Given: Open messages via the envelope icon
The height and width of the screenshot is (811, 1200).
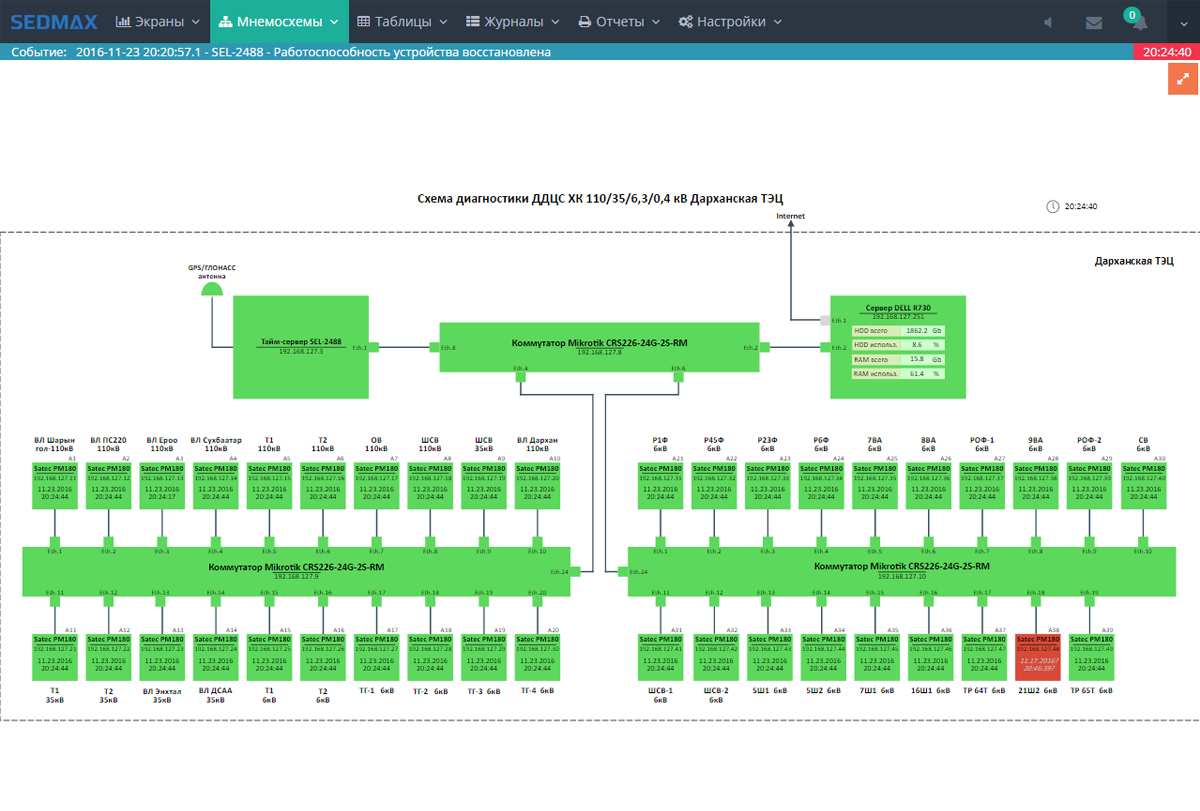Looking at the screenshot, I should point(1093,22).
